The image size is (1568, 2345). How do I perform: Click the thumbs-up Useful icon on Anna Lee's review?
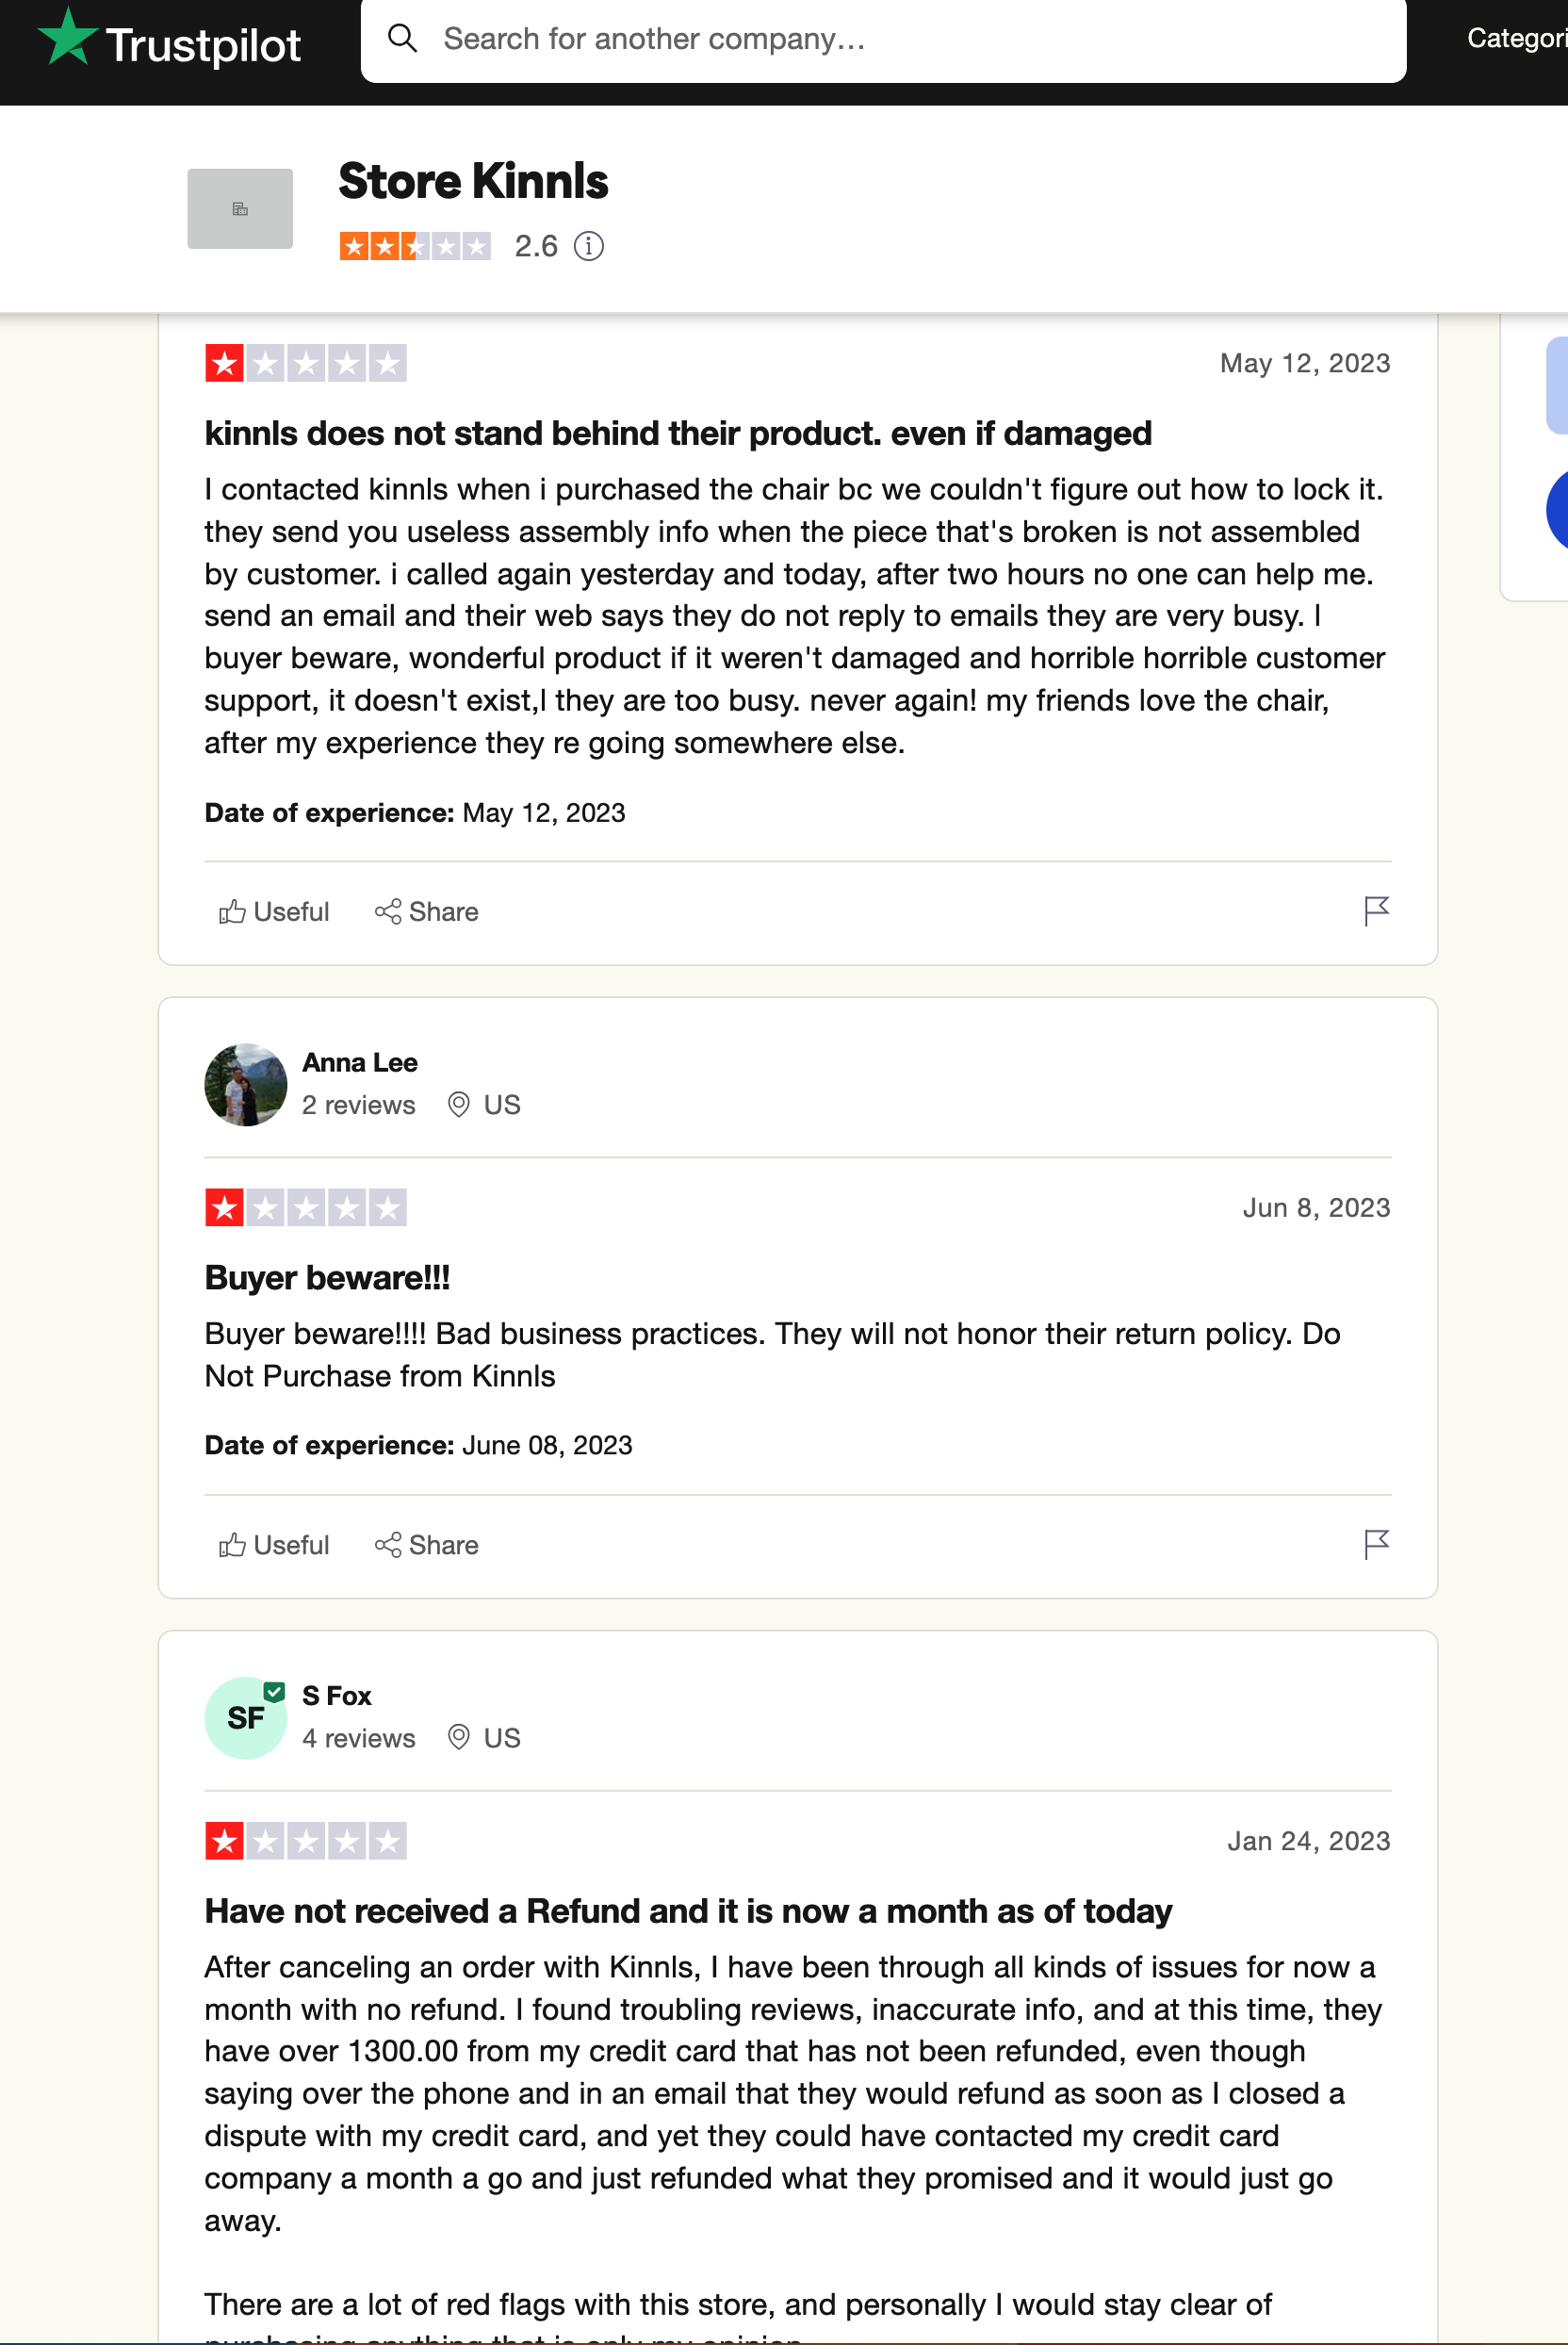(232, 1545)
